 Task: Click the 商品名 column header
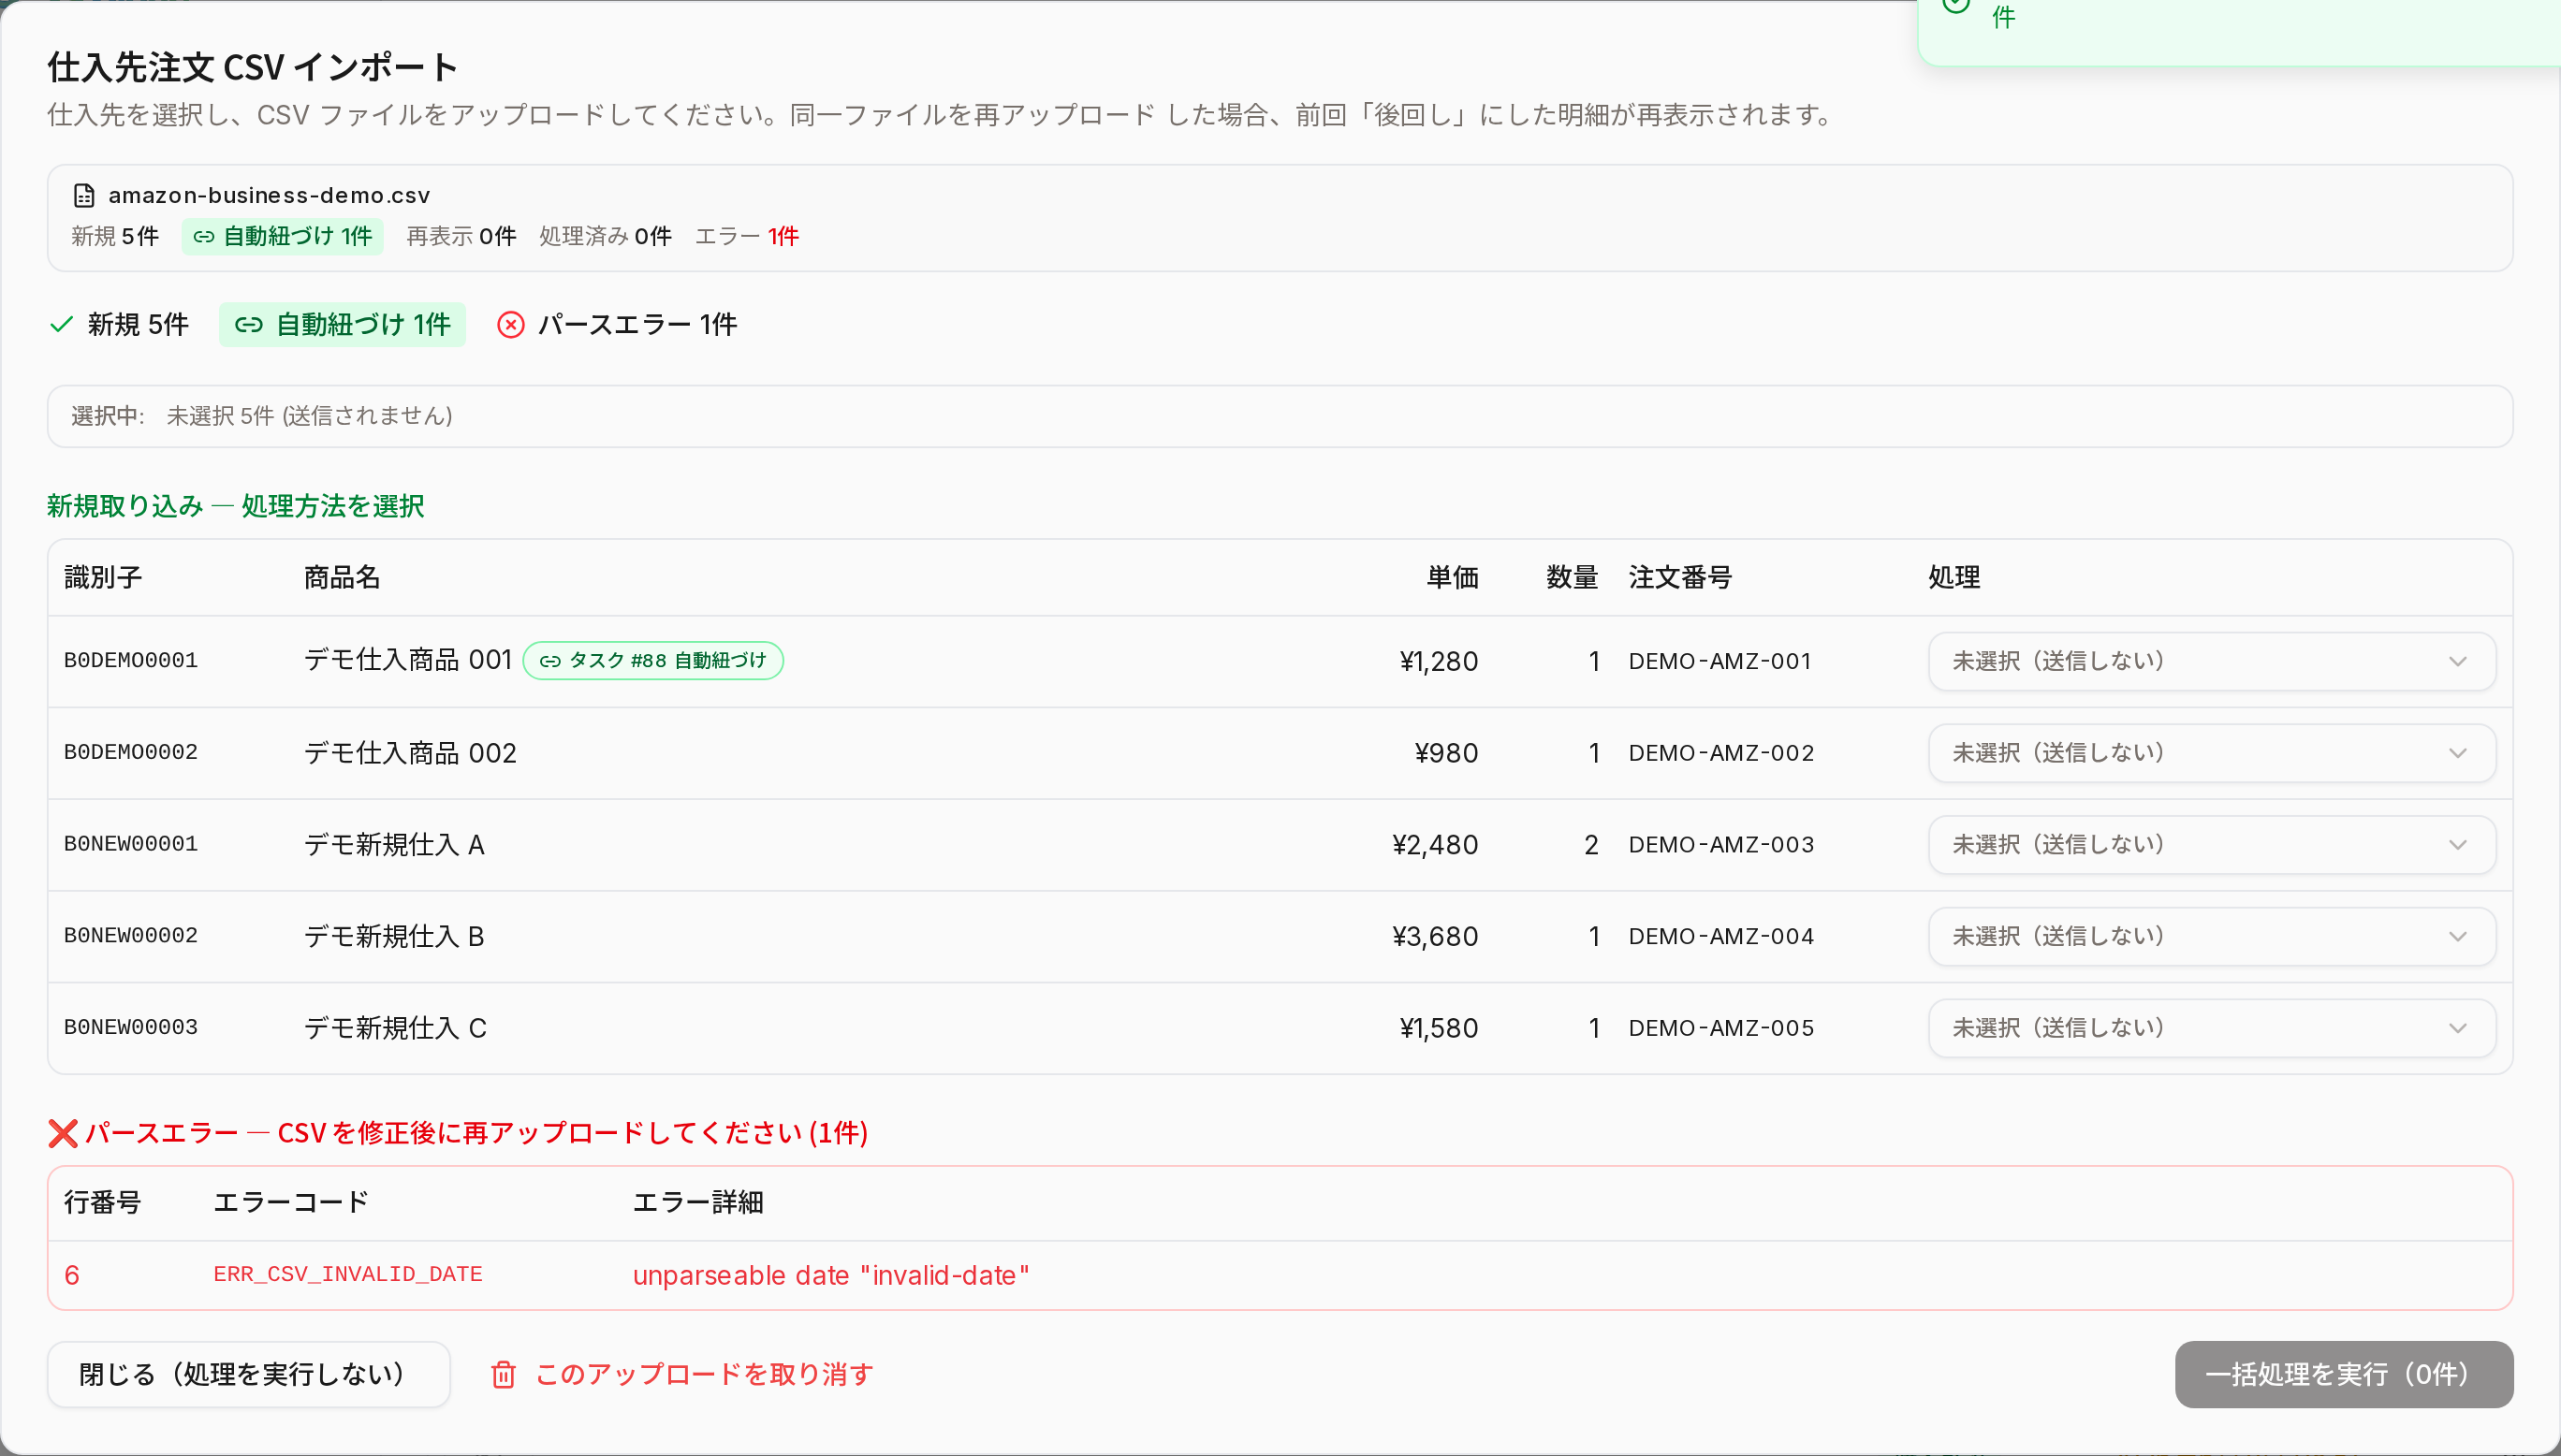342,578
